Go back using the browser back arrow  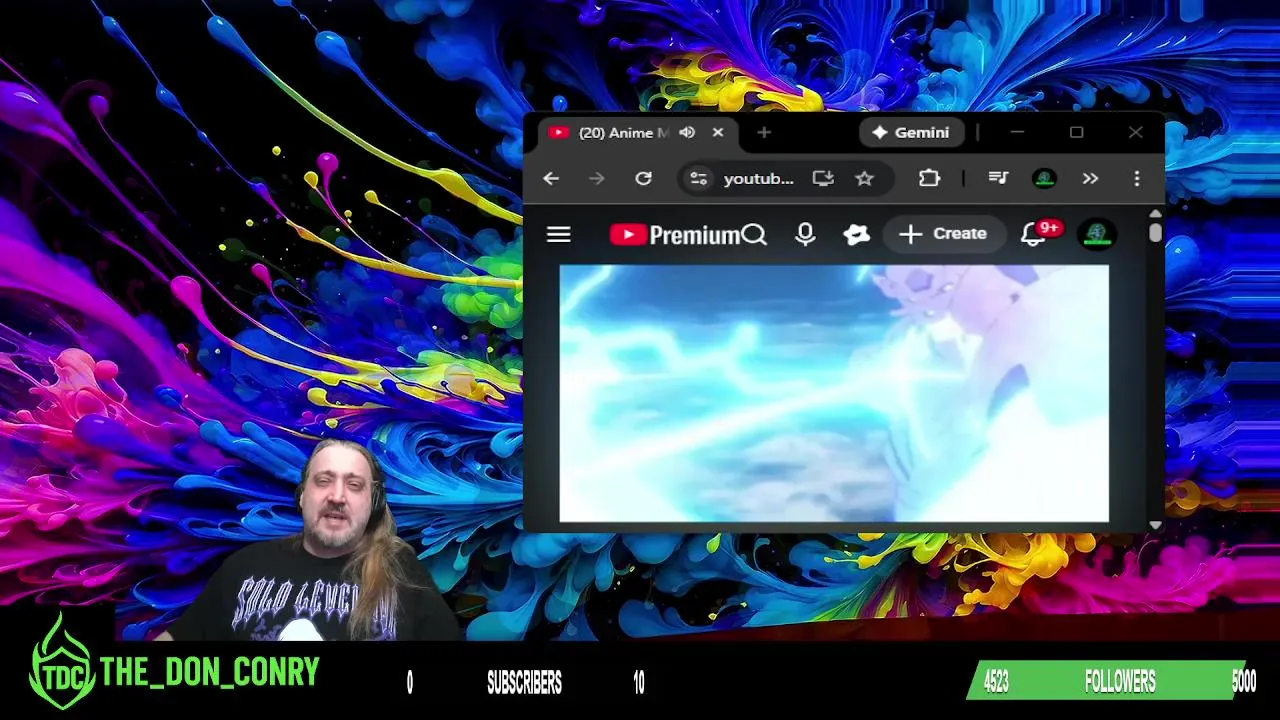tap(551, 178)
